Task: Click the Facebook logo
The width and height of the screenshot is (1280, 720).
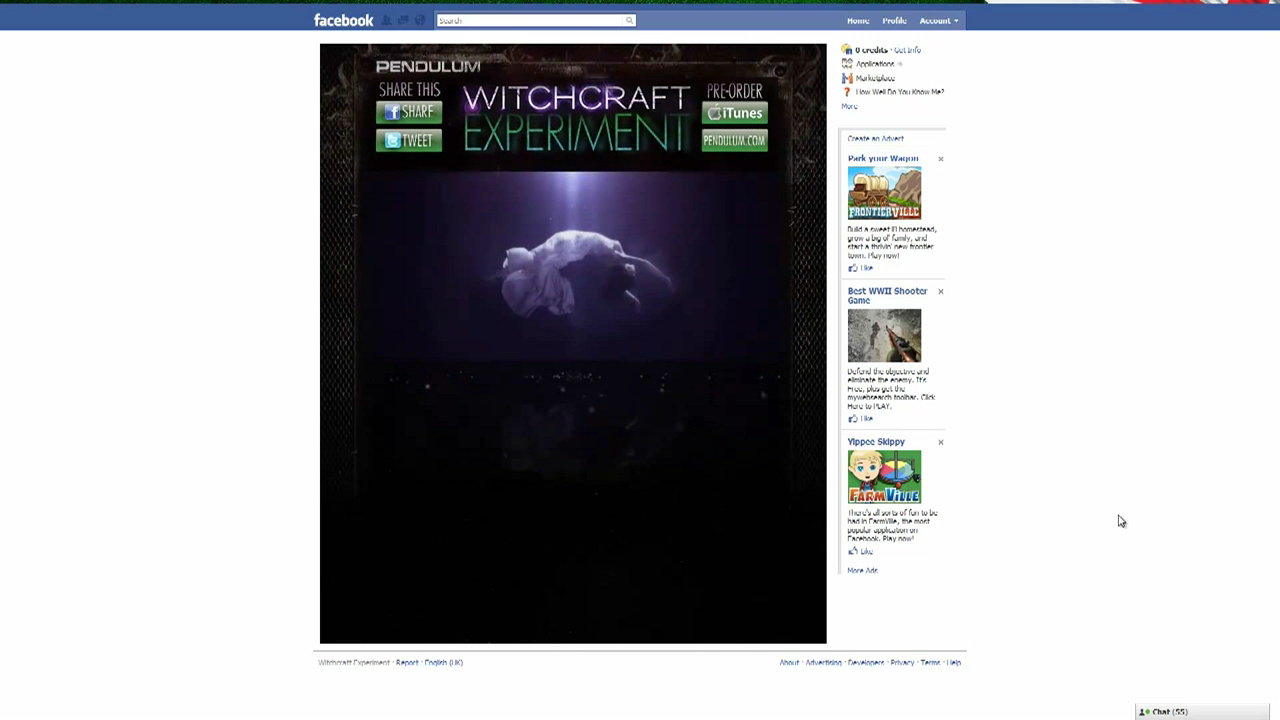Action: click(343, 20)
